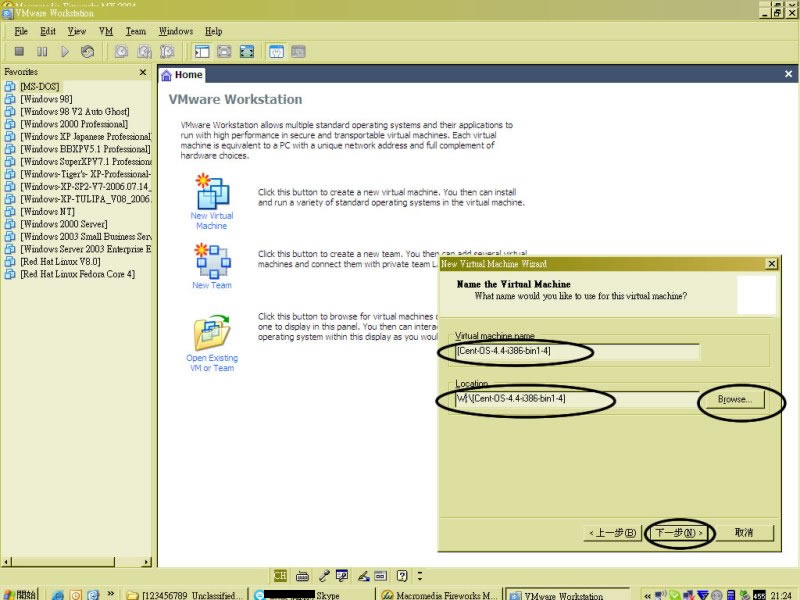
Task: Select [Red Hat Linux Fedora Core 4] favorite
Action: (x=78, y=274)
